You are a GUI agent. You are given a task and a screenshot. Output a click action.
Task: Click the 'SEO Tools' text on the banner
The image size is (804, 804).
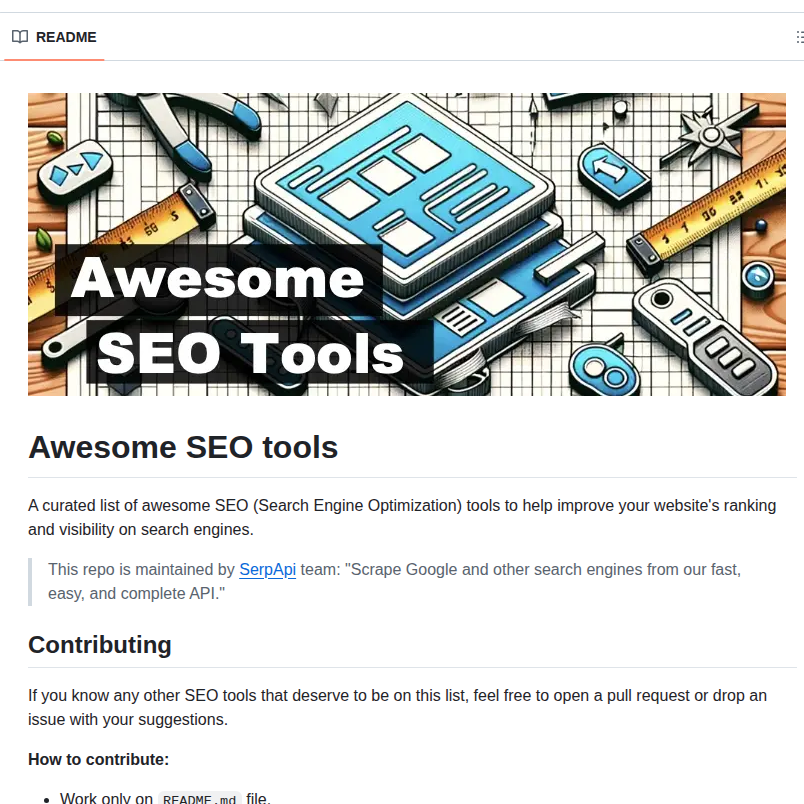point(249,352)
